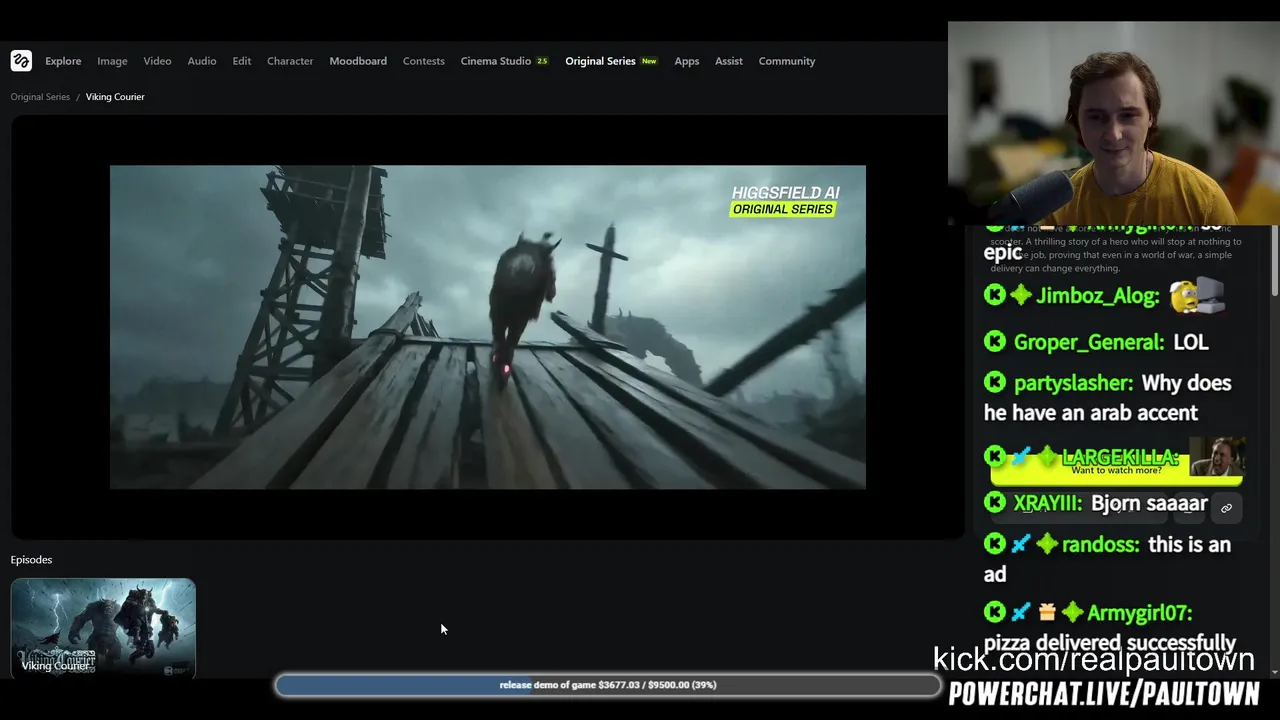Click the green star badge beside Jimboz_Alog
The image size is (1280, 720).
[x=1021, y=296]
